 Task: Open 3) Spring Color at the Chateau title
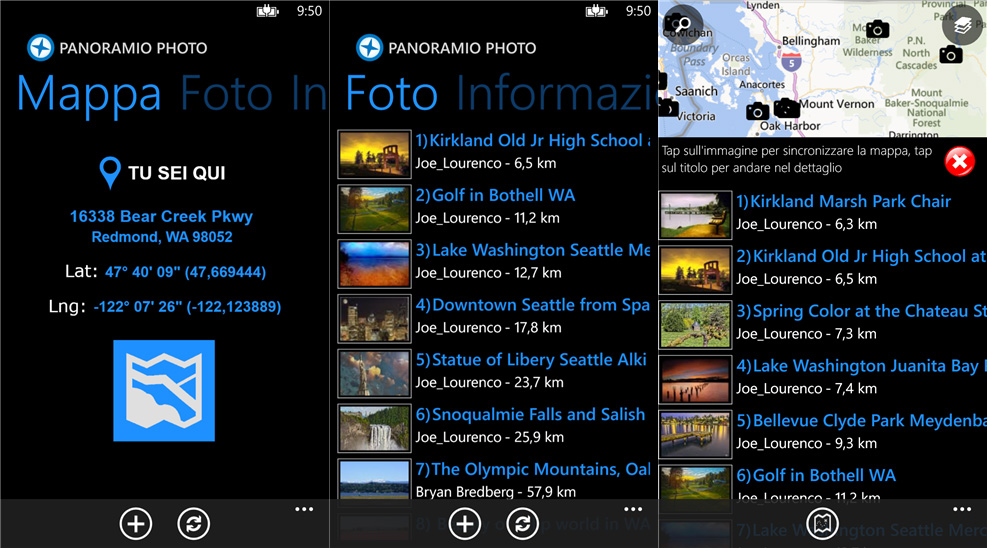(x=861, y=311)
